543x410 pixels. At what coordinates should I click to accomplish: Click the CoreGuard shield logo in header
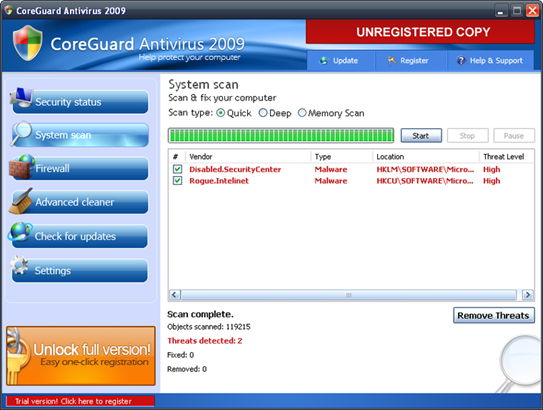[x=28, y=43]
